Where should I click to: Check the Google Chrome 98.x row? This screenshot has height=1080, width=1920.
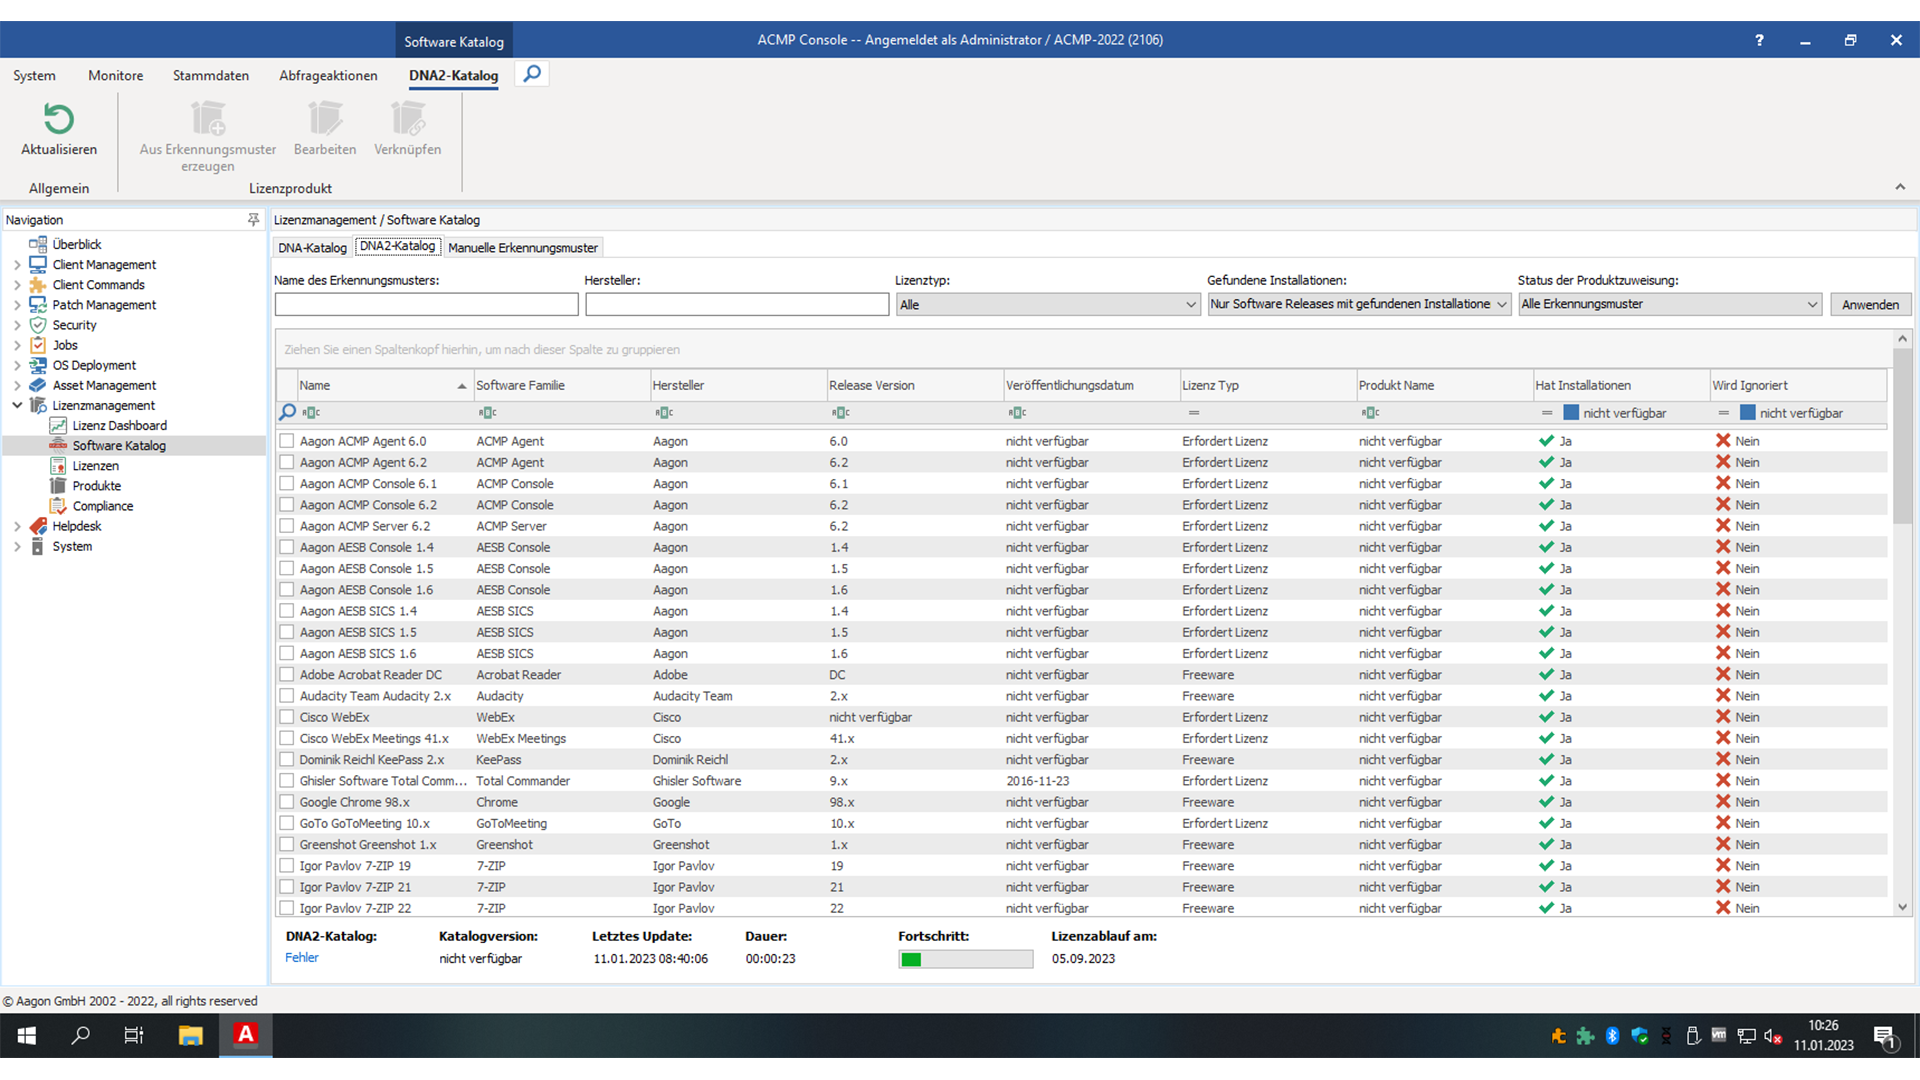(x=287, y=802)
